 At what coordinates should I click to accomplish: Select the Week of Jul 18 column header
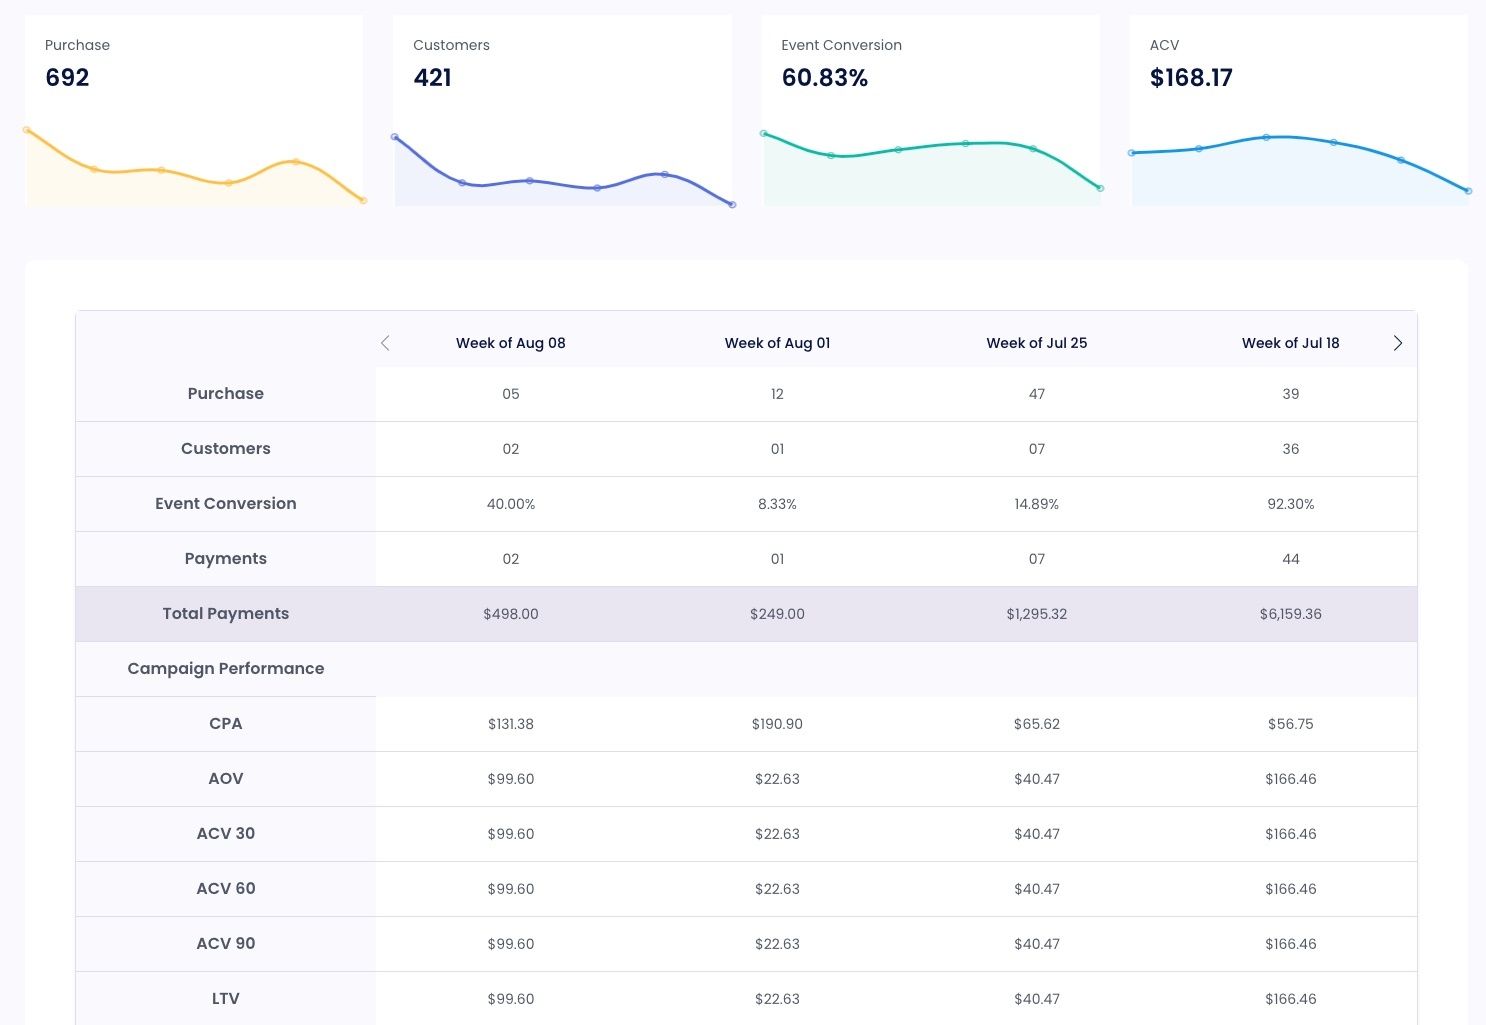pos(1291,343)
